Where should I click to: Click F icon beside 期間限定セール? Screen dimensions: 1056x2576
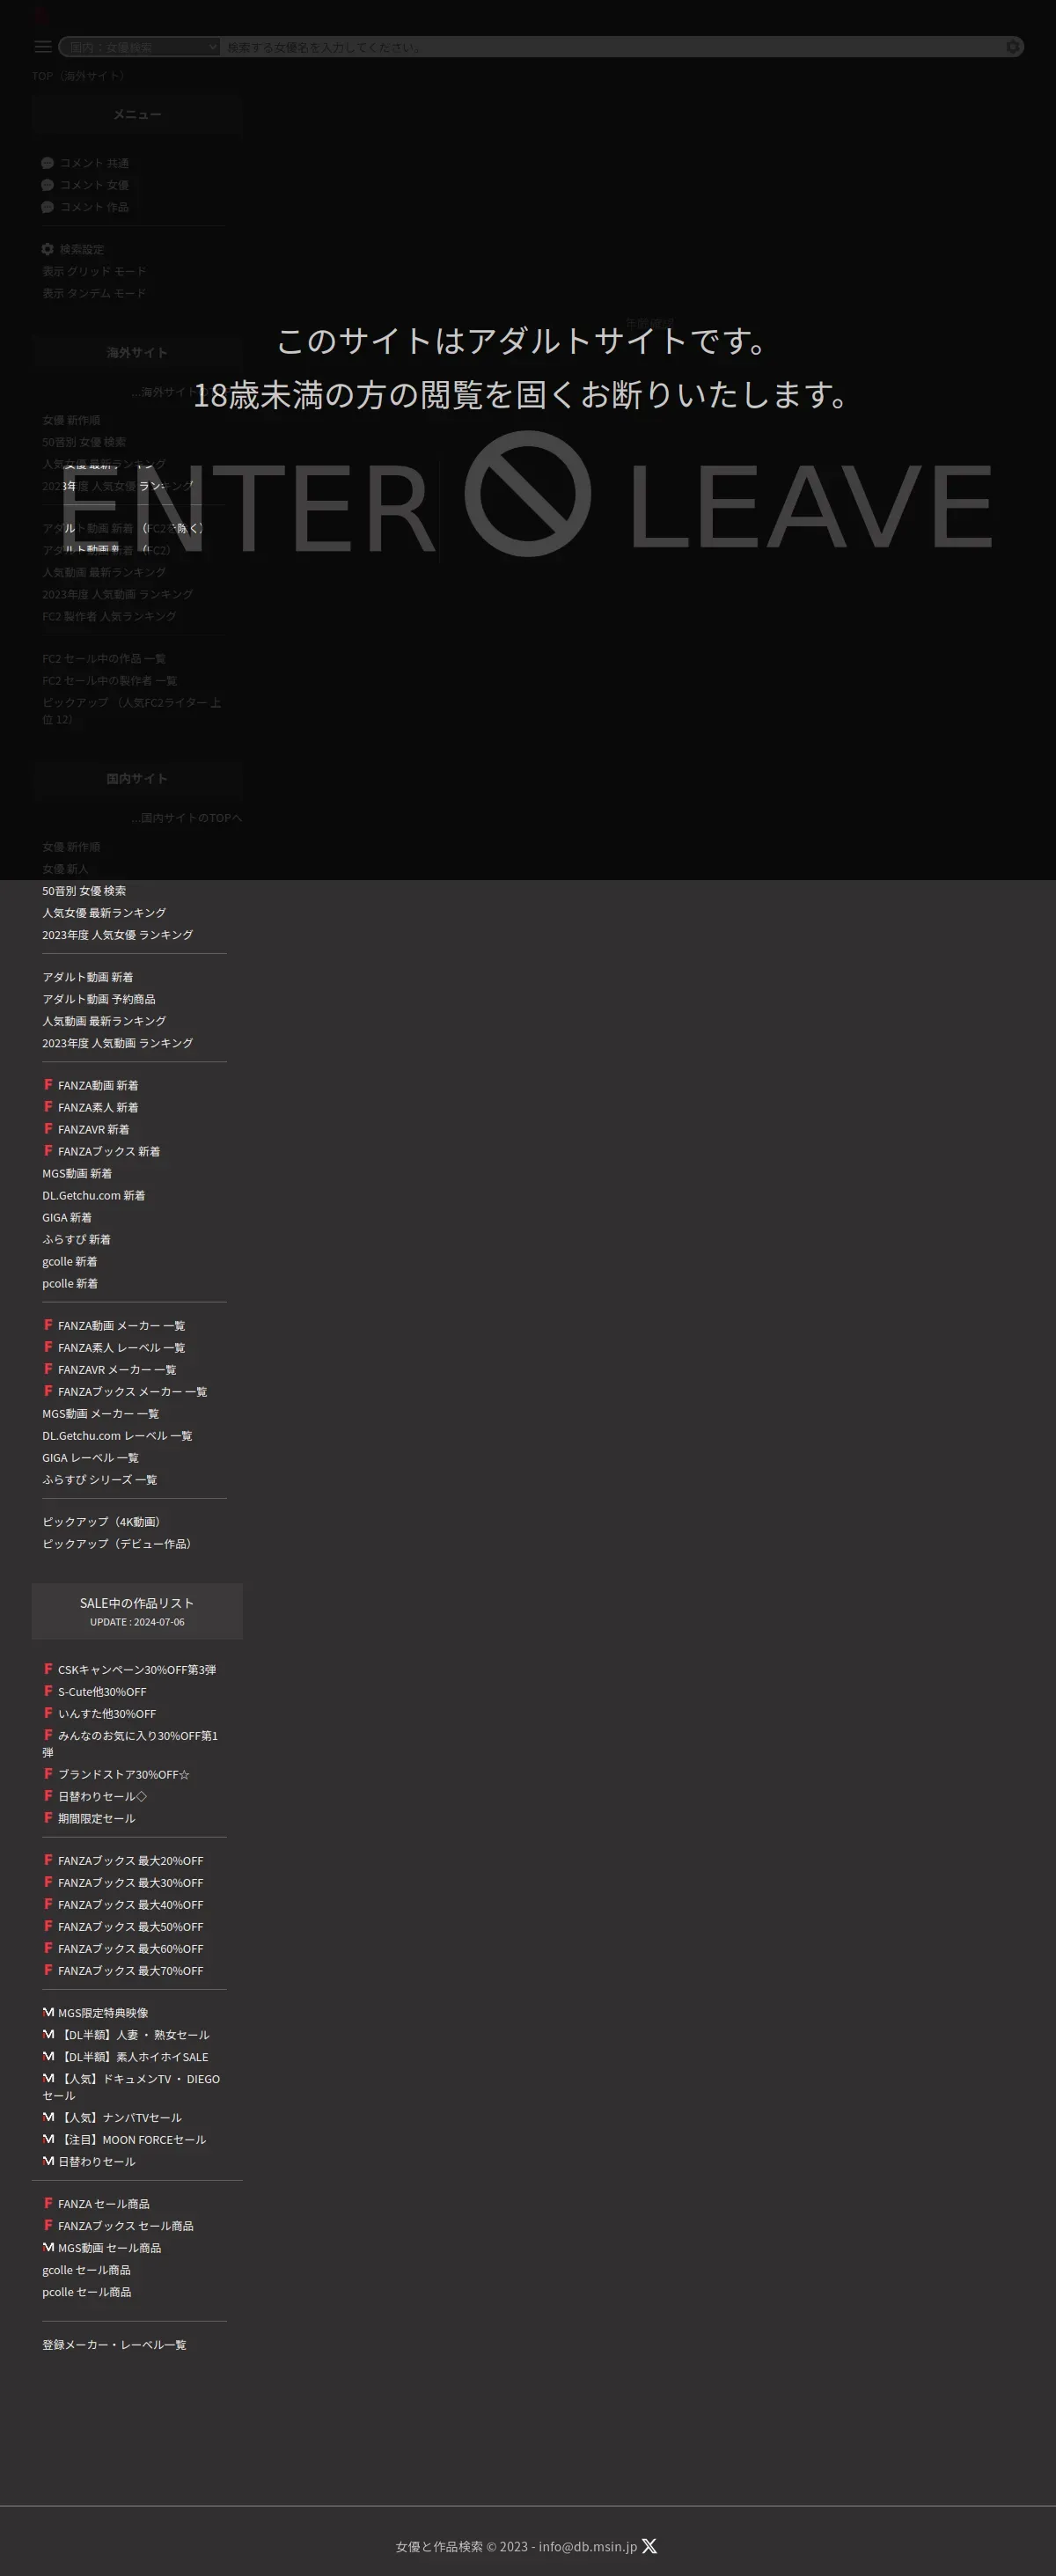(48, 1817)
